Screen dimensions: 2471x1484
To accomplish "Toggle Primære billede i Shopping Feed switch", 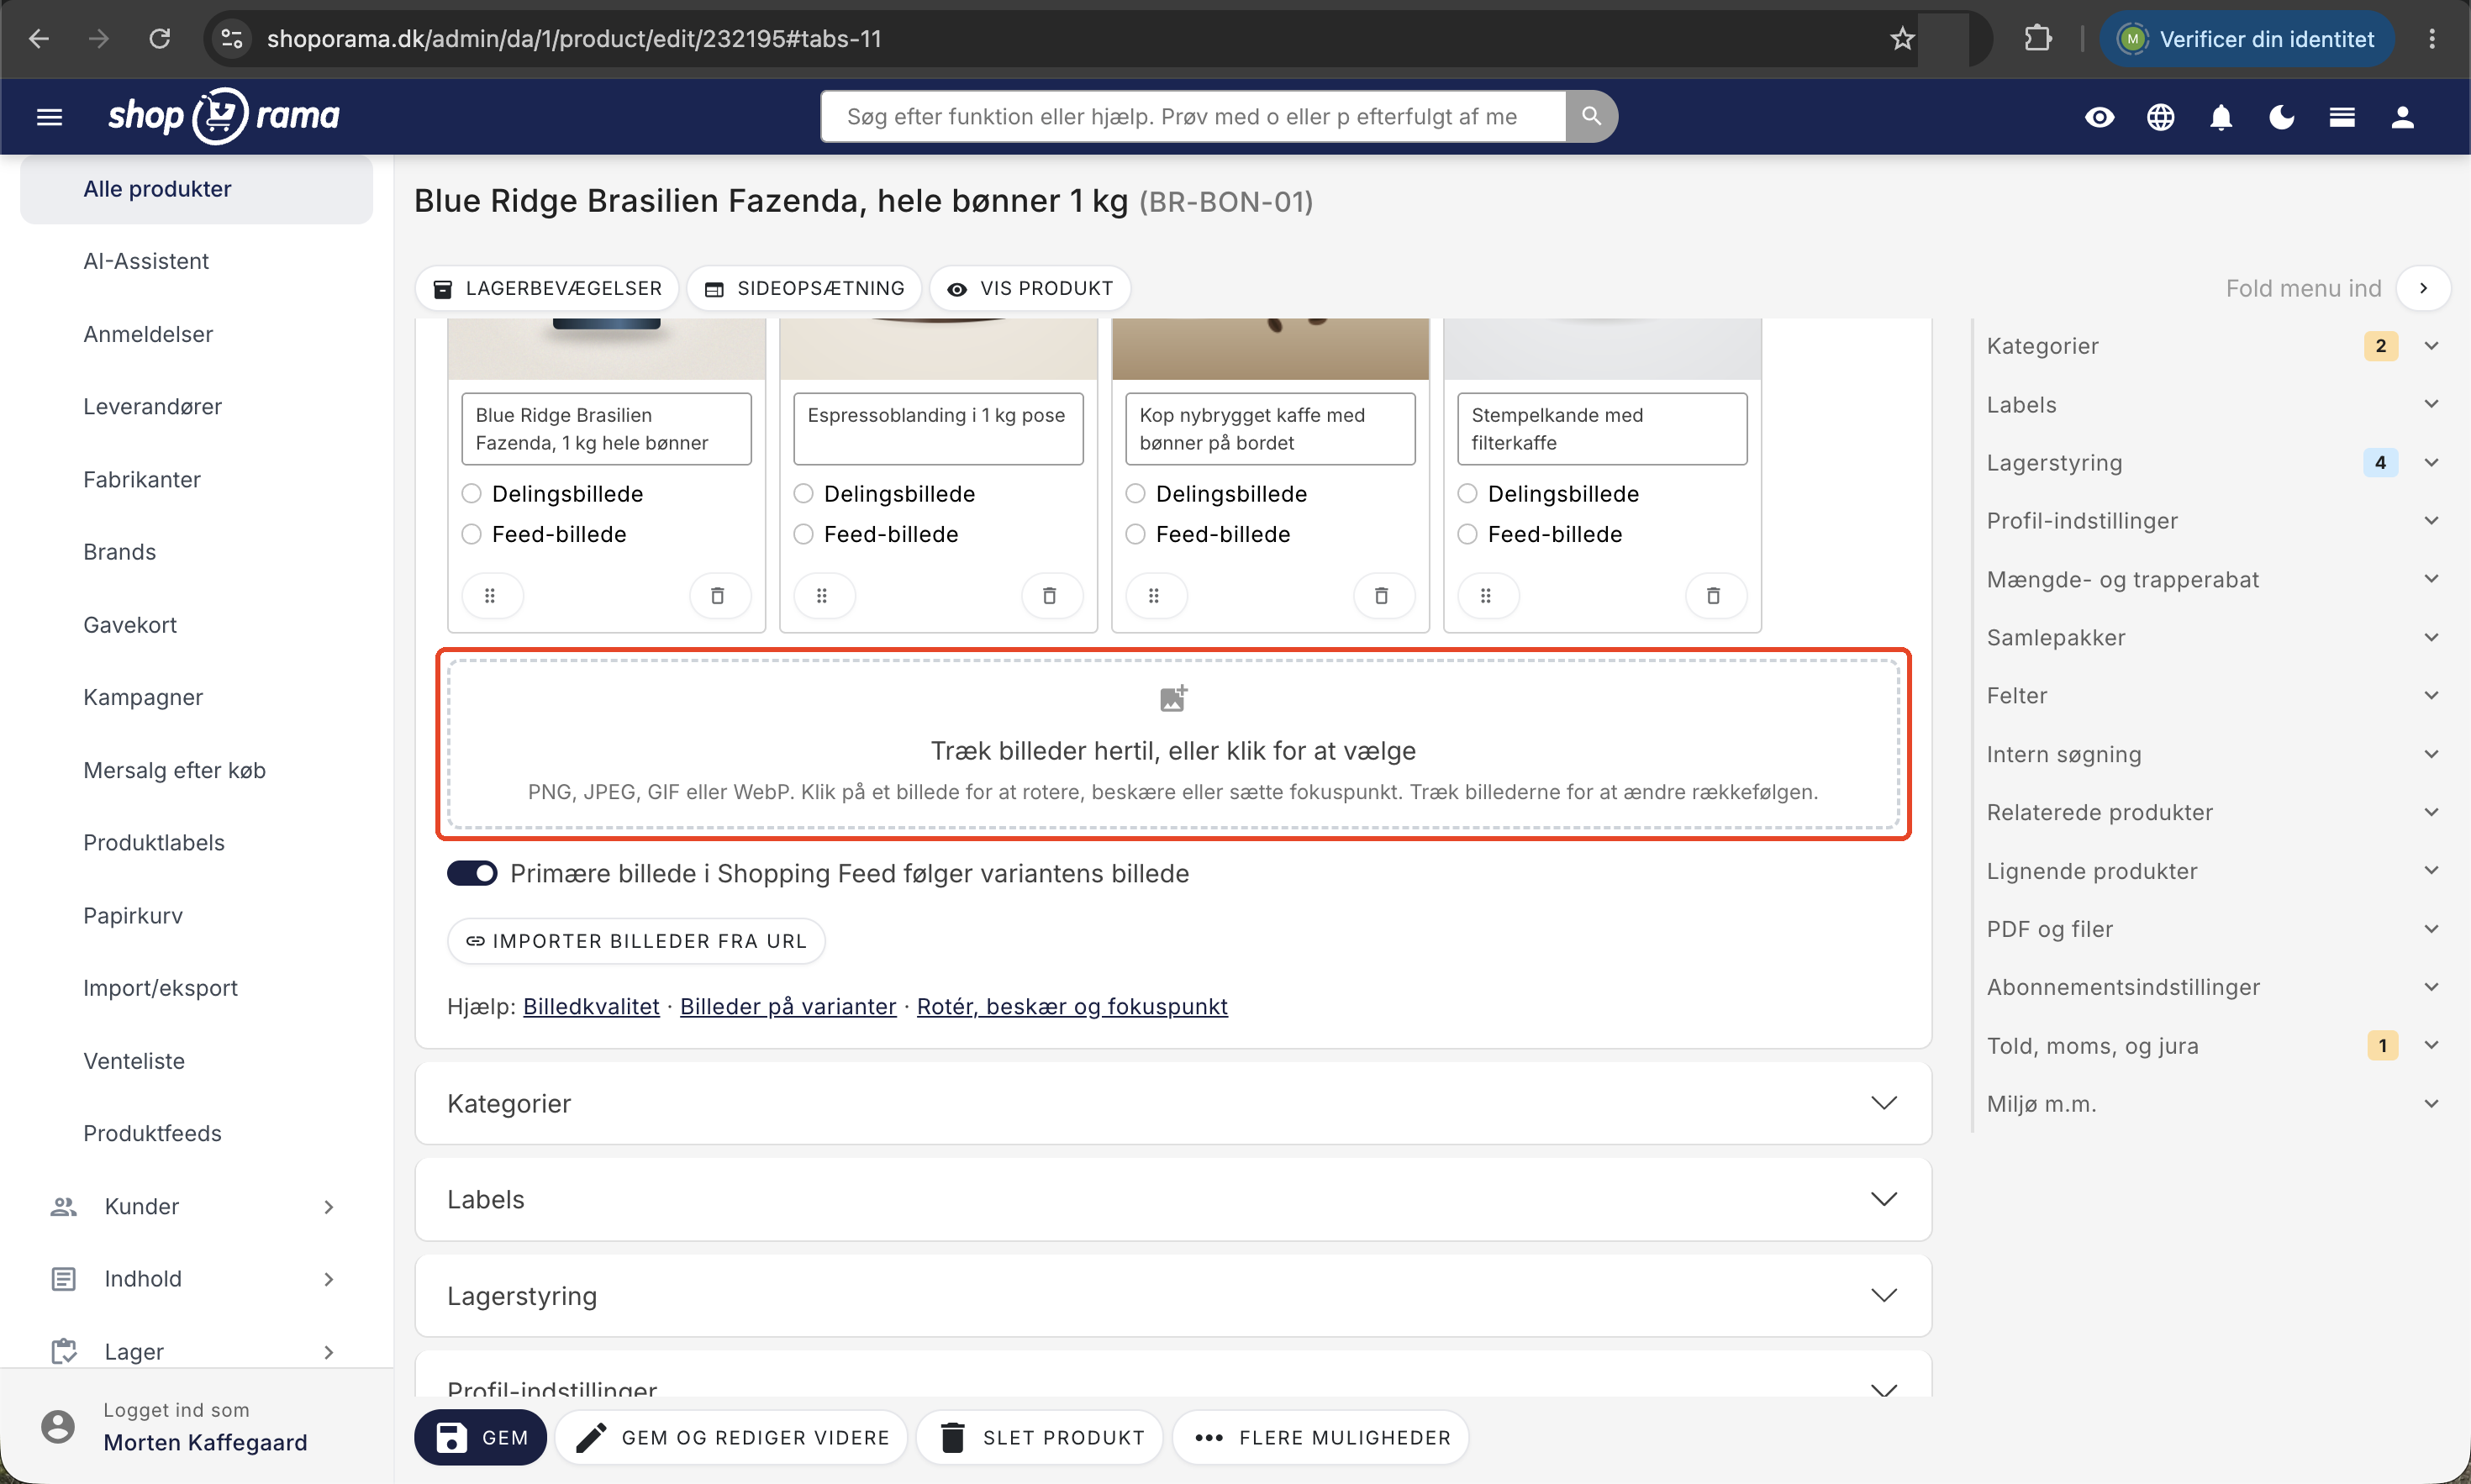I will click(x=472, y=873).
